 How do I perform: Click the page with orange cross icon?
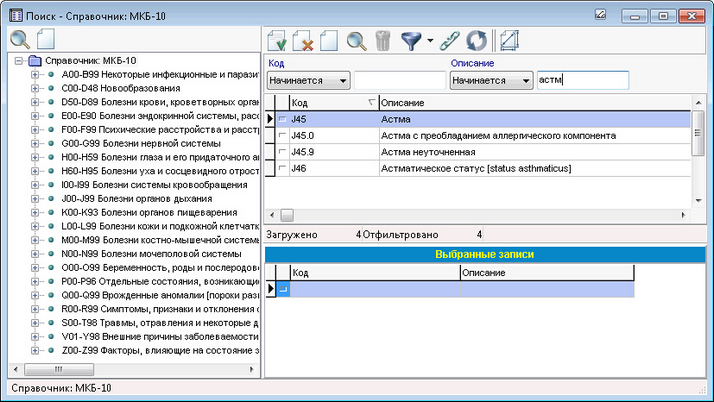[x=303, y=41]
